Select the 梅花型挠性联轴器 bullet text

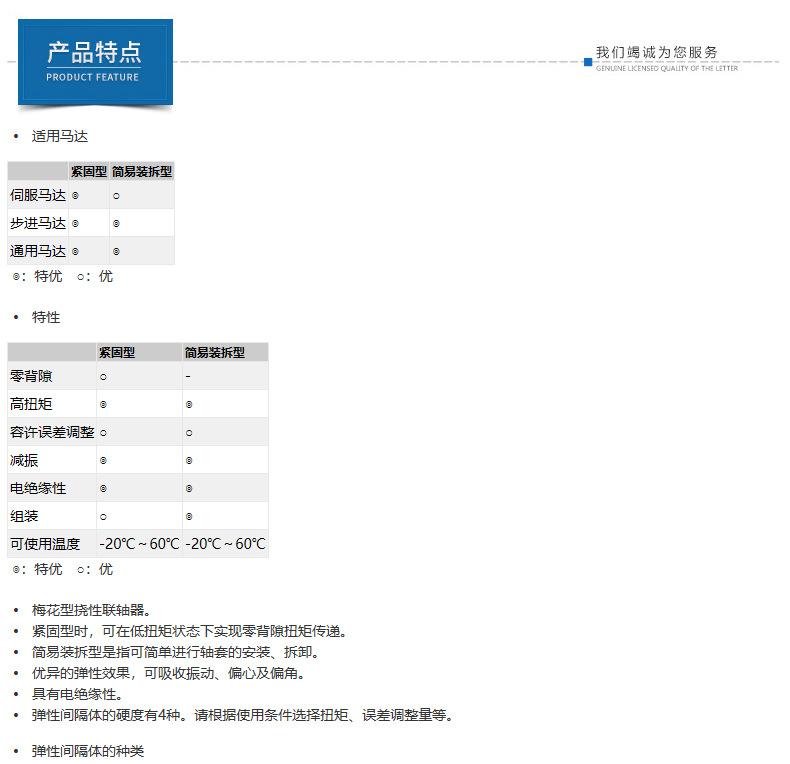(x=91, y=610)
